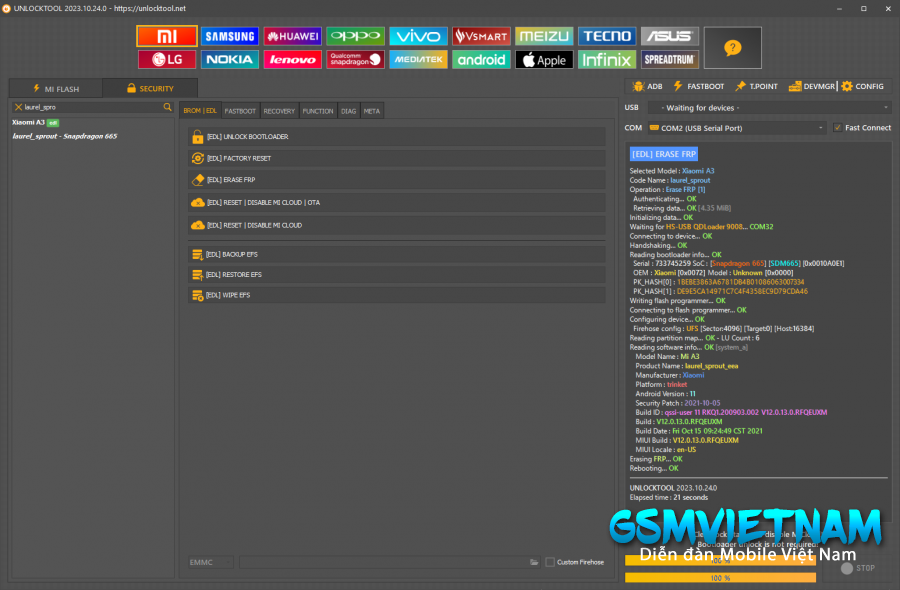Select the Apple brand icon

[544, 59]
